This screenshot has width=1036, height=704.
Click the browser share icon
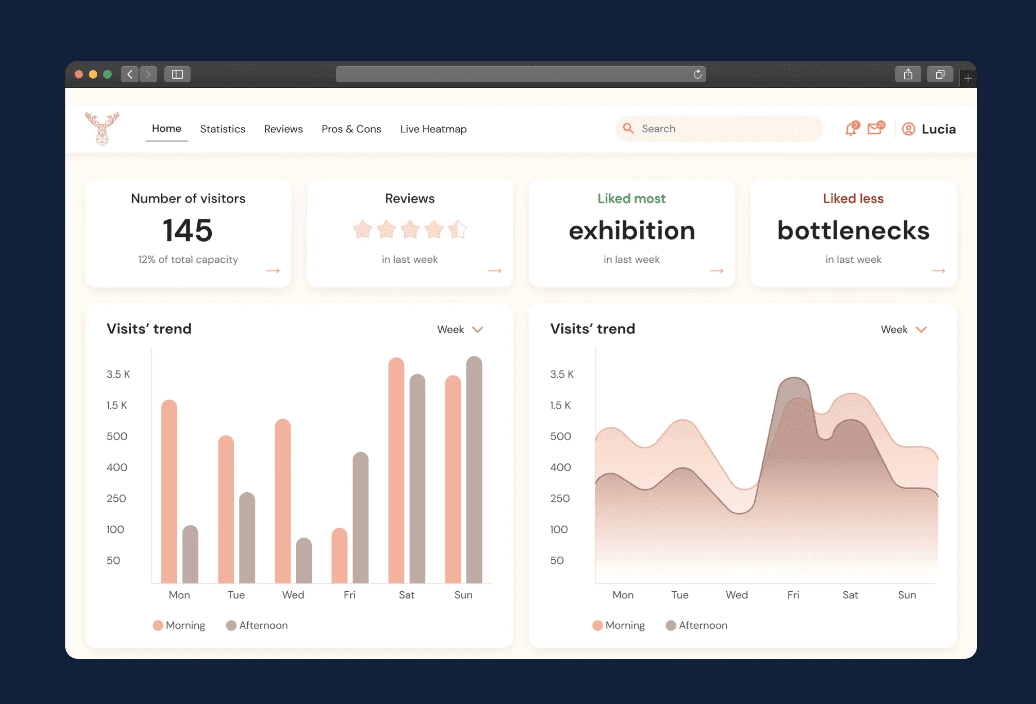click(x=908, y=74)
